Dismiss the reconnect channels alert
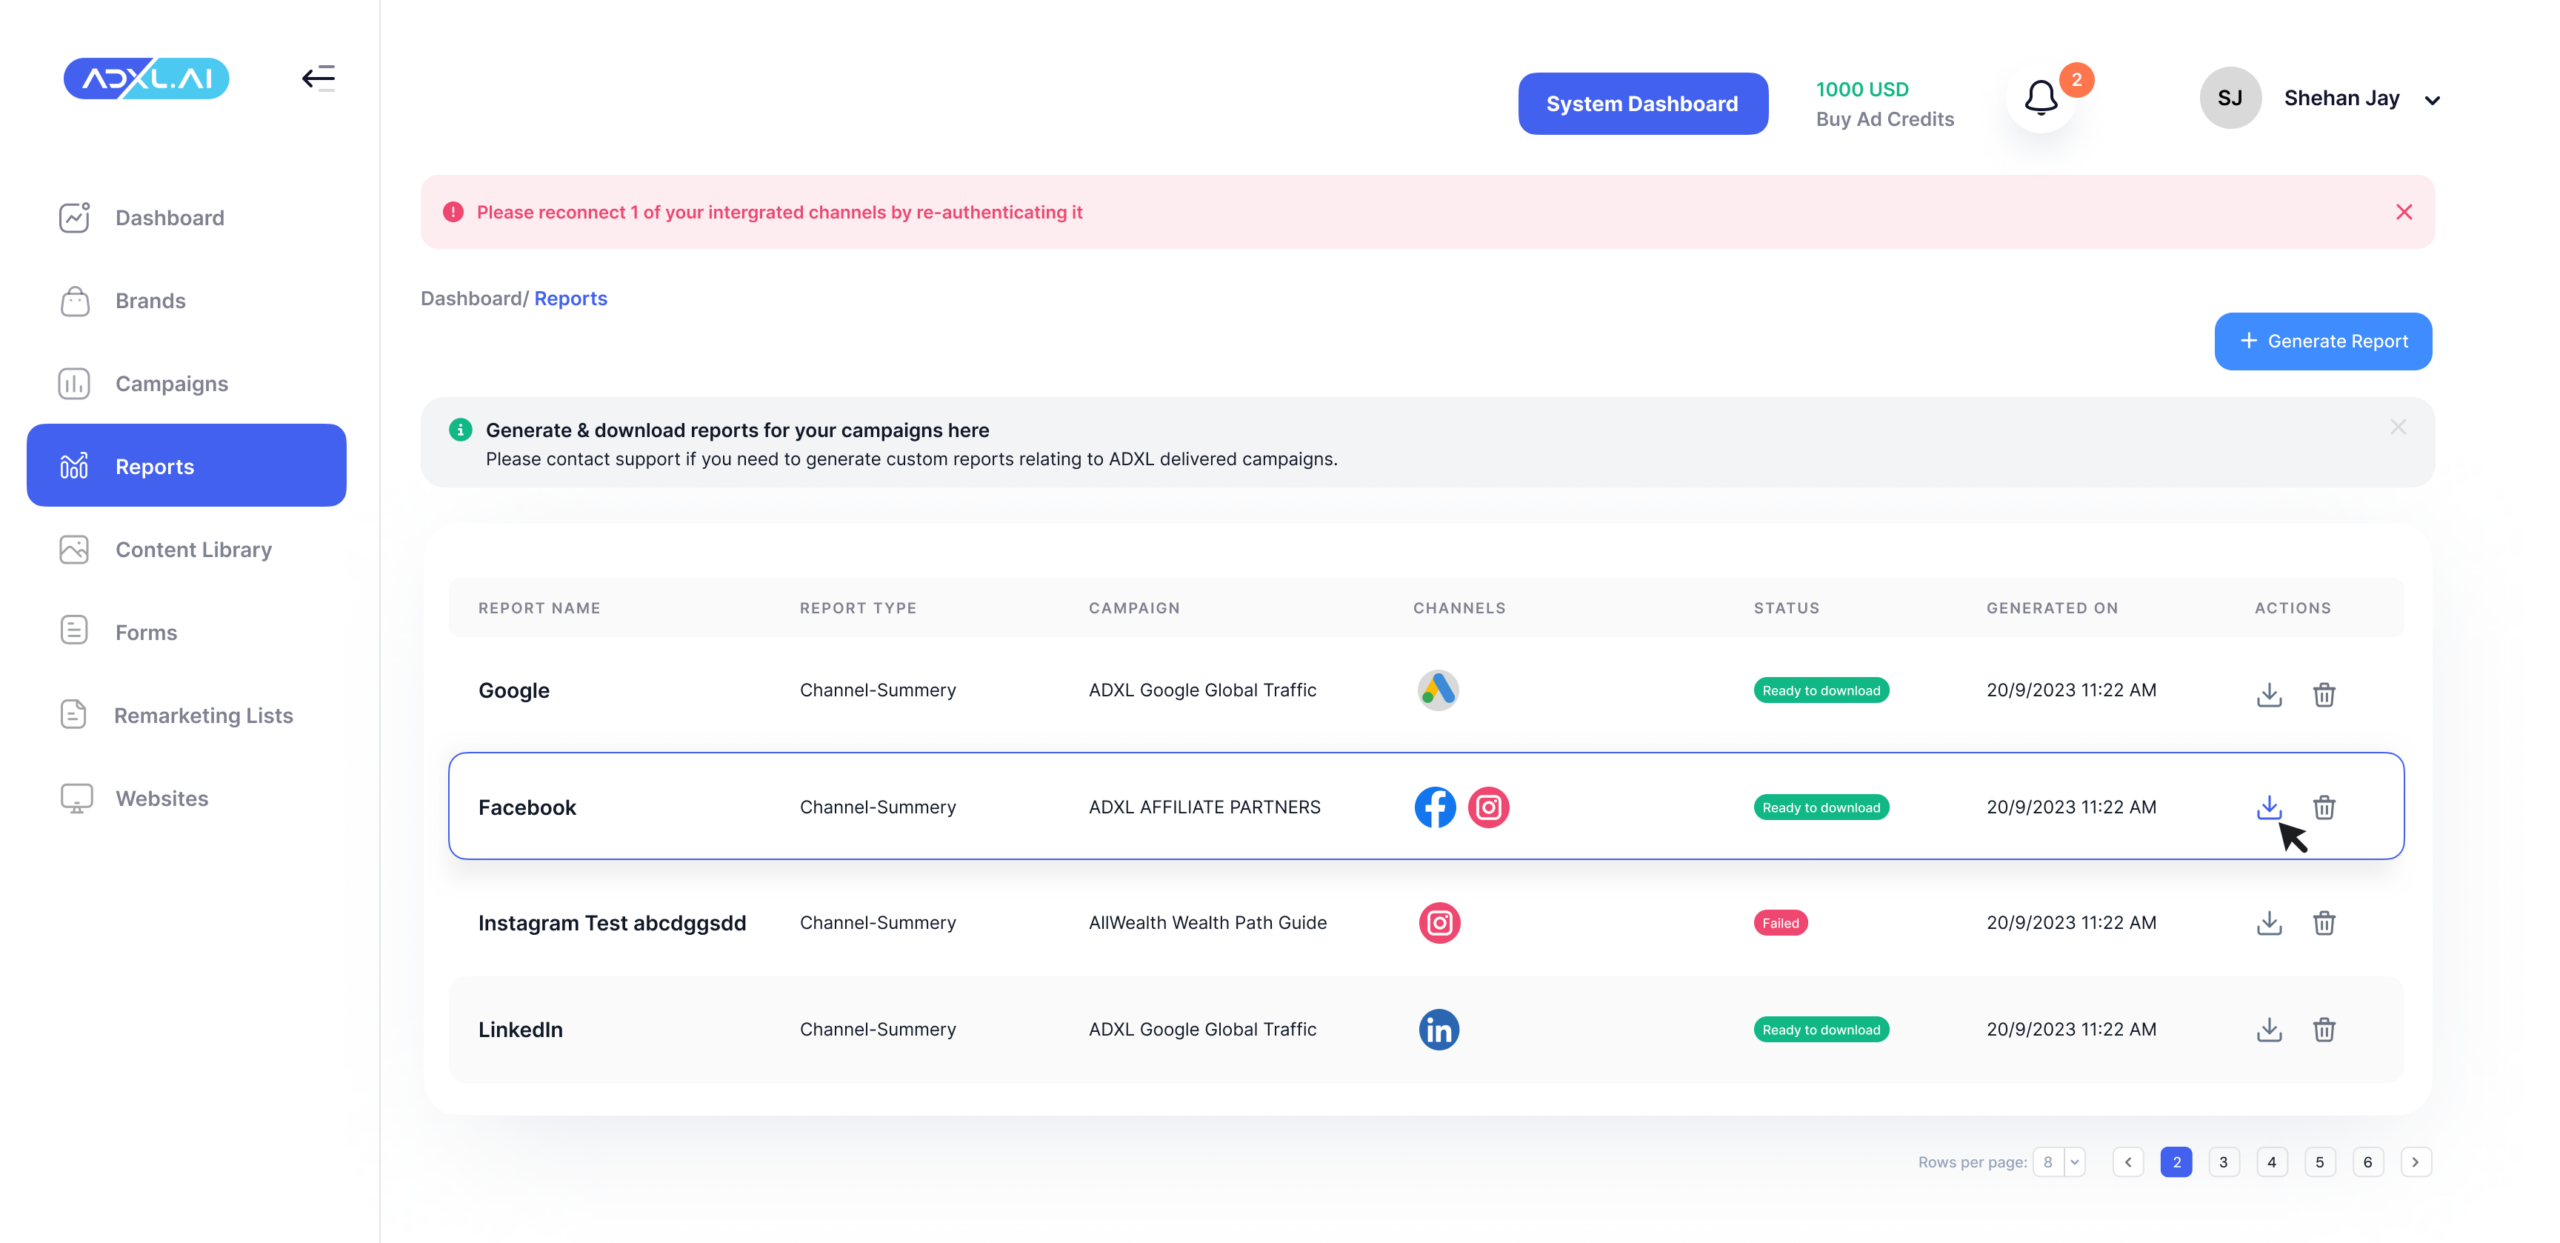The image size is (2560, 1243). [x=2404, y=212]
